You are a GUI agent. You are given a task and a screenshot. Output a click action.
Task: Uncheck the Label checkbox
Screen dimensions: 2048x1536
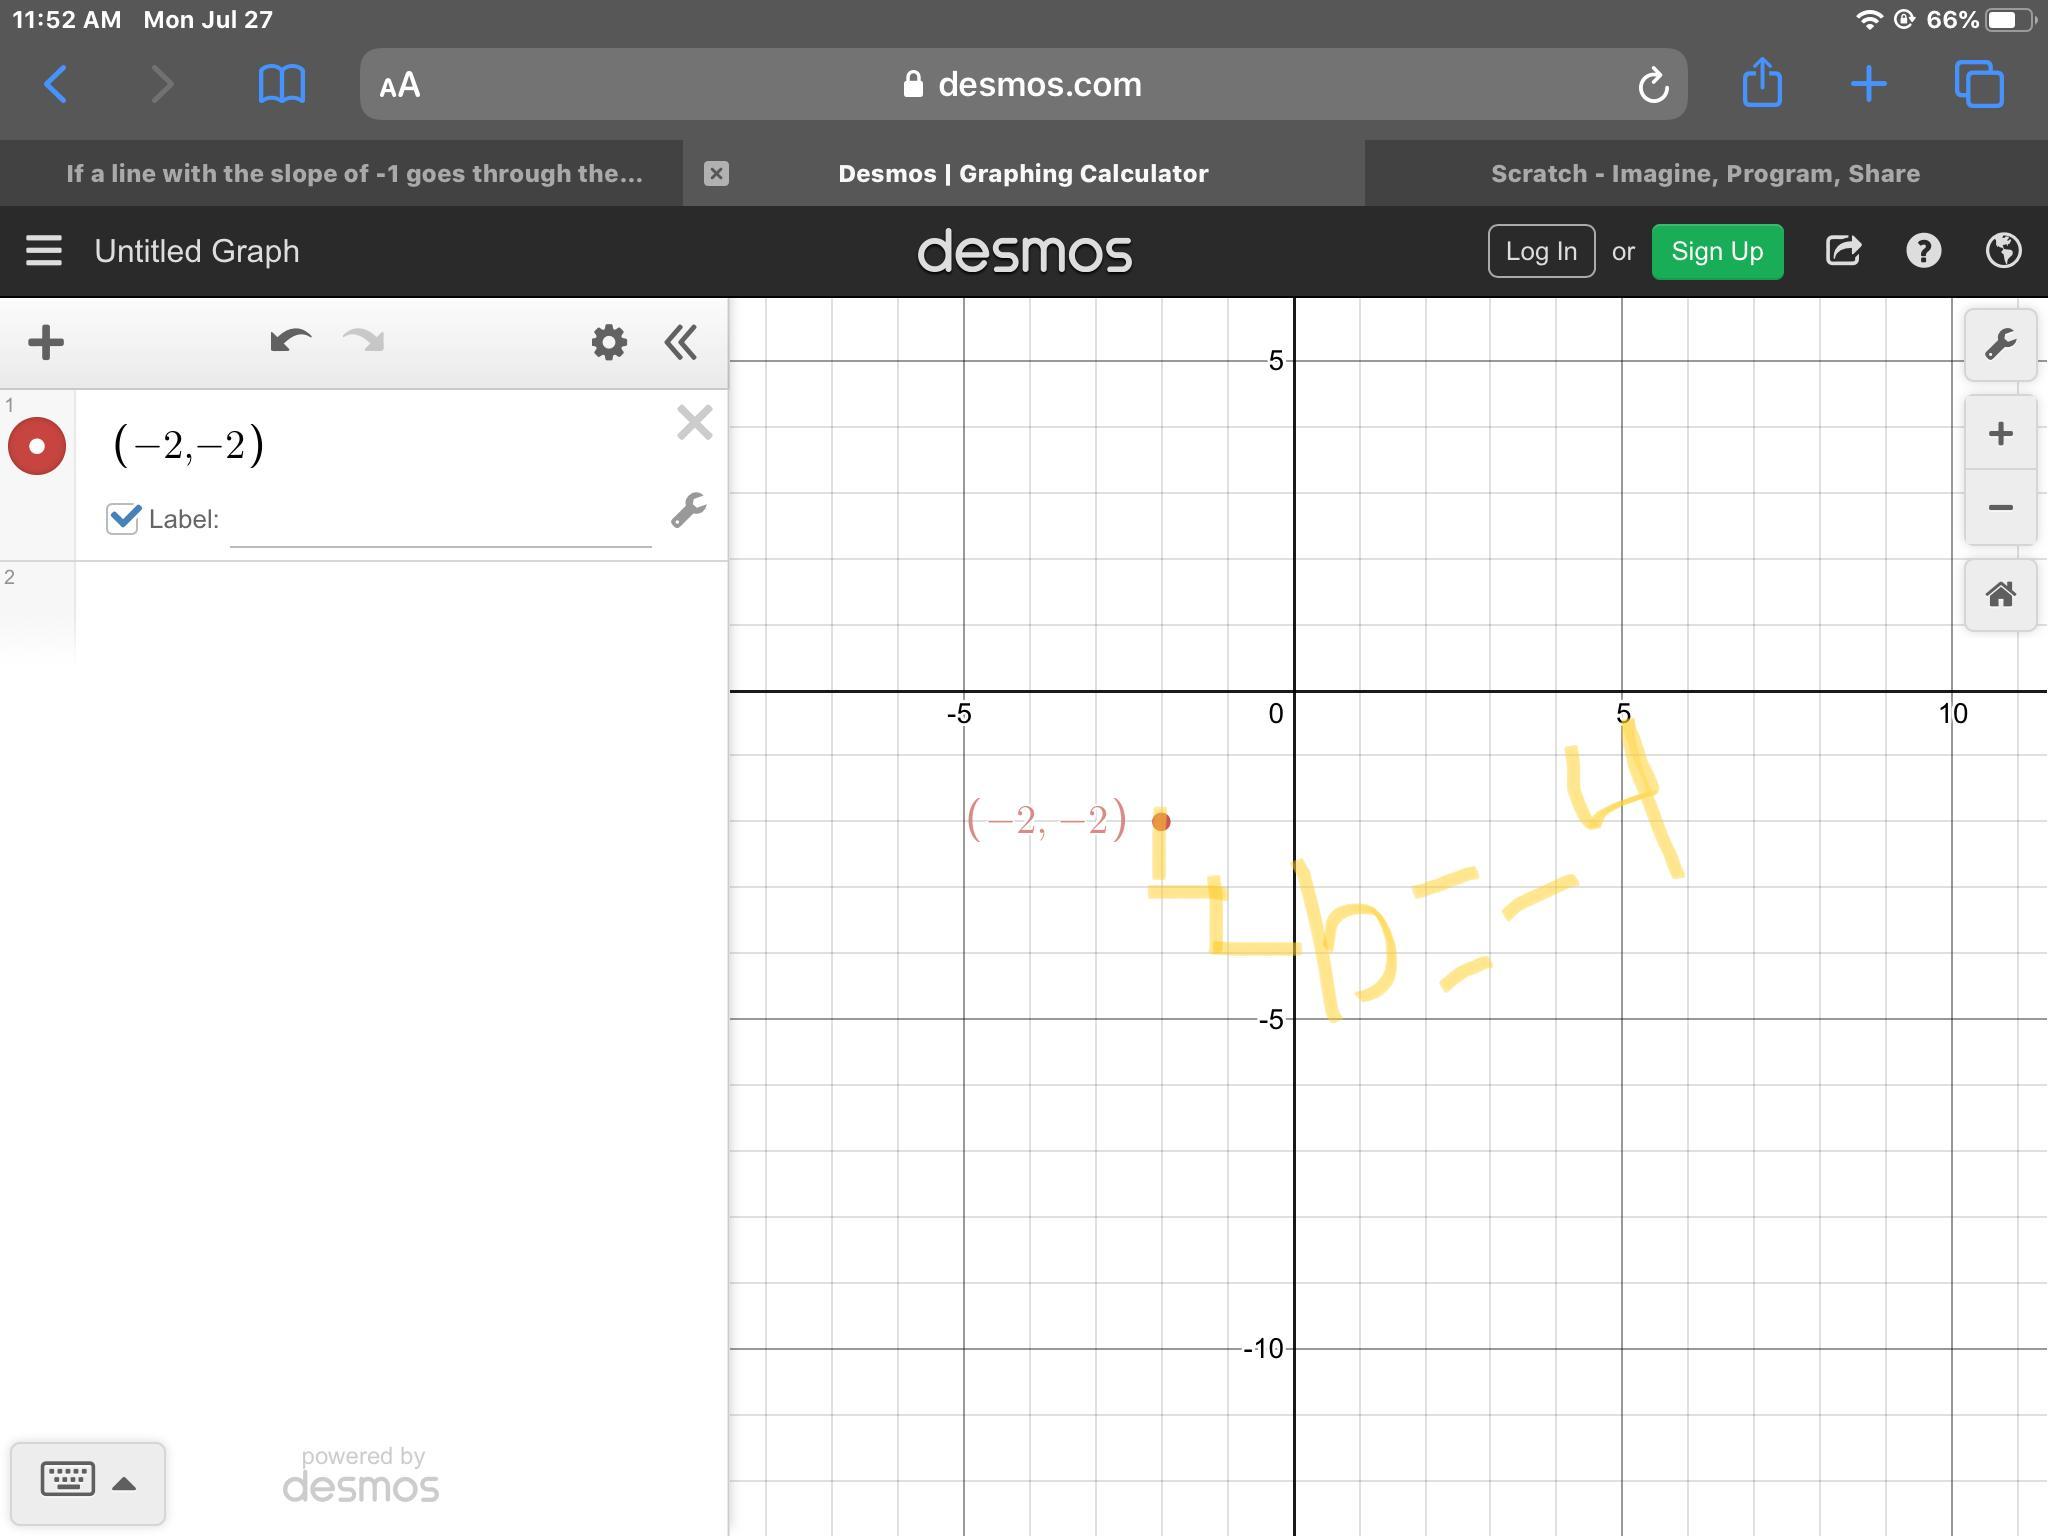(123, 518)
